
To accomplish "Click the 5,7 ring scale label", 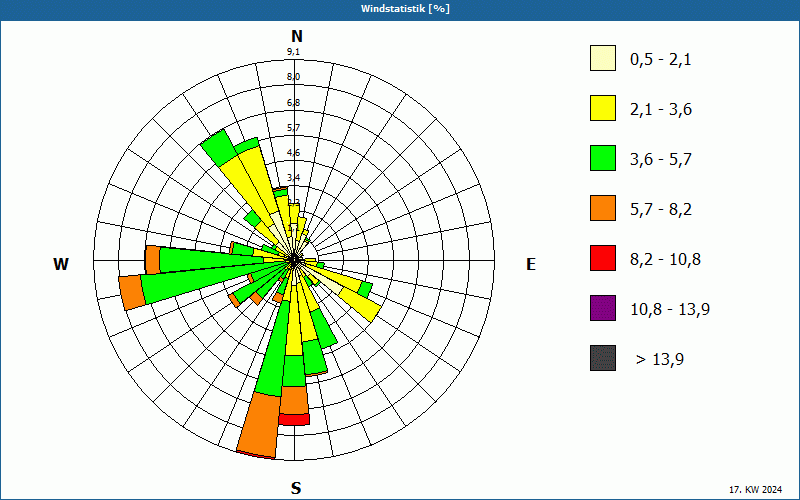I will pyautogui.click(x=293, y=128).
